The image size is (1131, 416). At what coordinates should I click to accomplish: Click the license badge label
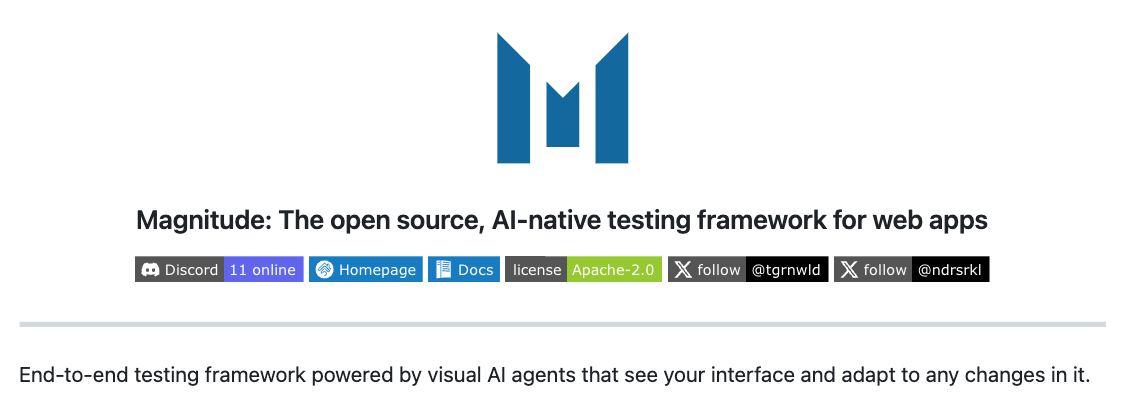(536, 270)
